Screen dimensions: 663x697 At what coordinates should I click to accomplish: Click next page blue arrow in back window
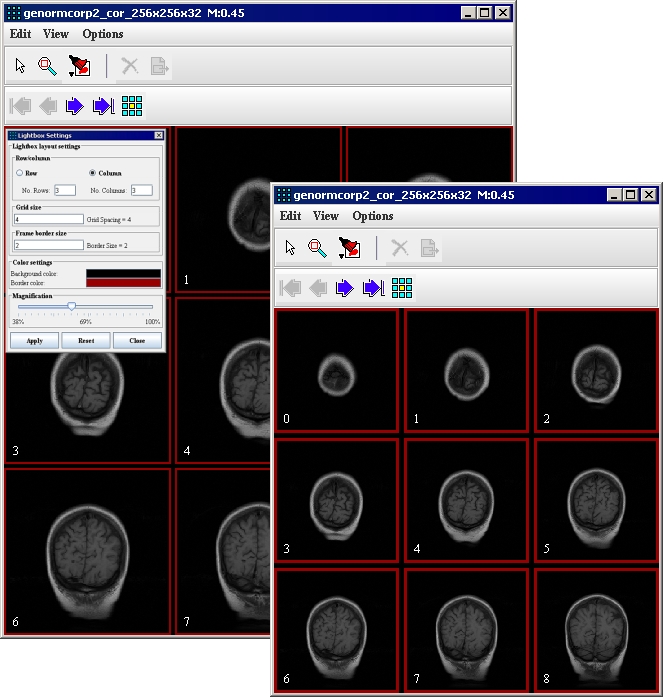[x=75, y=106]
